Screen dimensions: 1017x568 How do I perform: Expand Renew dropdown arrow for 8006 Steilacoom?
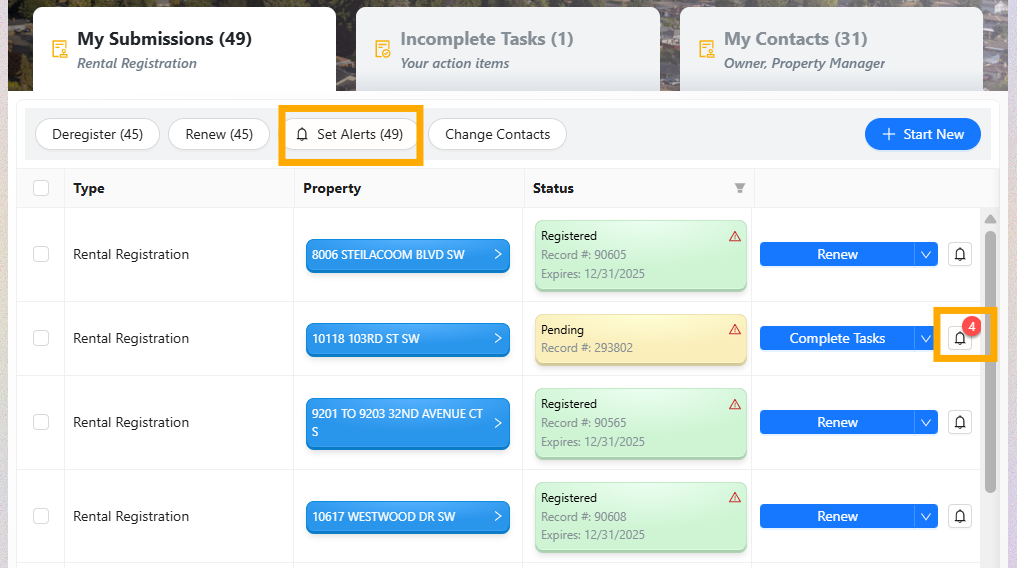pyautogui.click(x=926, y=254)
